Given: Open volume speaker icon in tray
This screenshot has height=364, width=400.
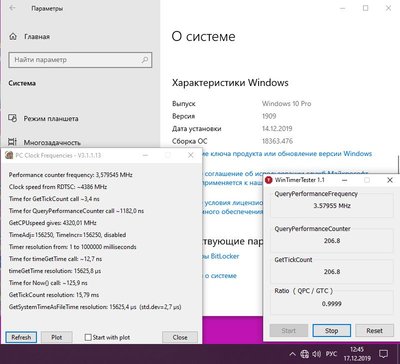Looking at the screenshot, I should pyautogui.click(x=316, y=354).
